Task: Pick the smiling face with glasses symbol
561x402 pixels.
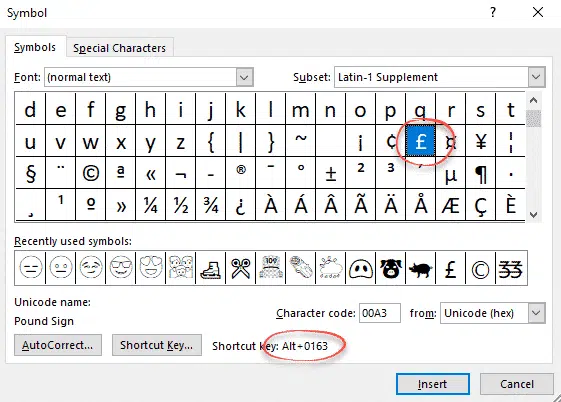Action: (121, 268)
